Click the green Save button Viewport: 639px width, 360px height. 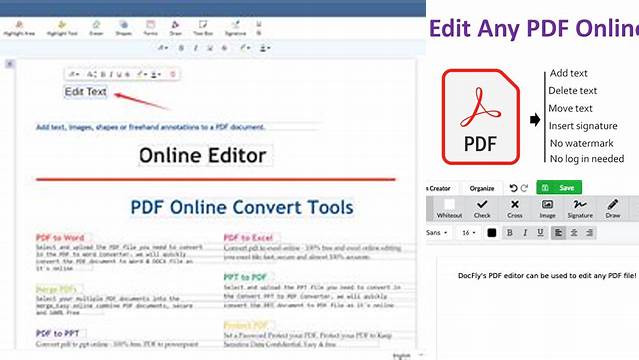[559, 188]
